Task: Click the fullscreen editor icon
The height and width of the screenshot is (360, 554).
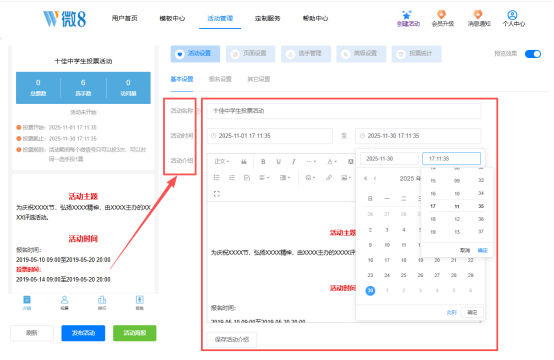Action: [217, 194]
